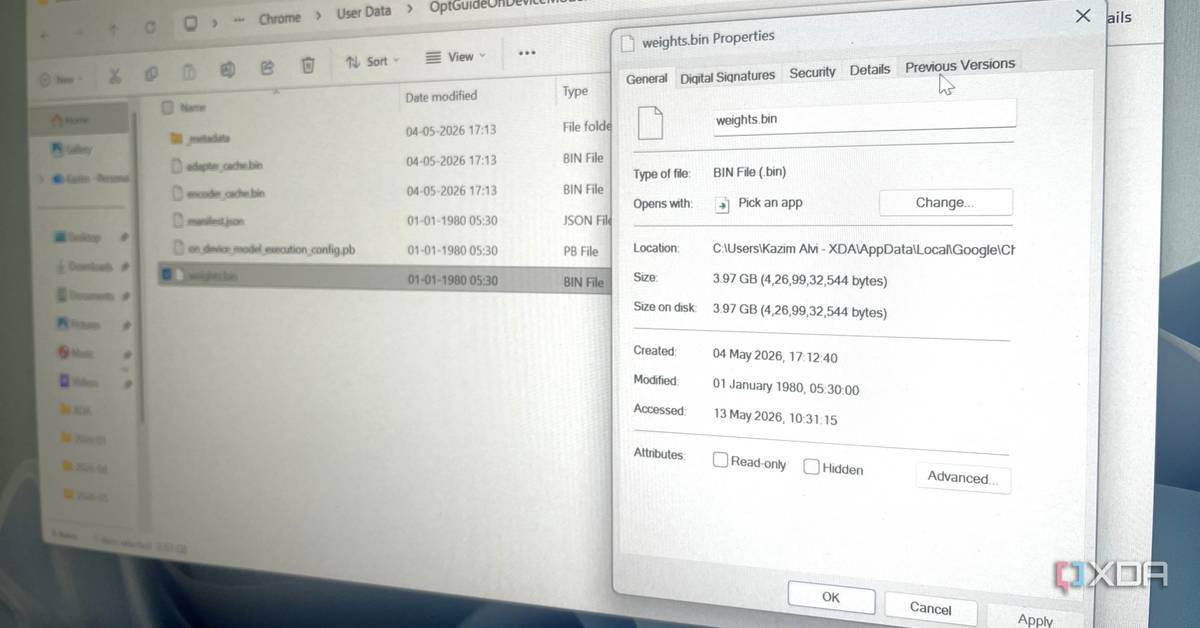Image resolution: width=1200 pixels, height=628 pixels.
Task: Click the Rename icon in toolbar
Action: (227, 69)
